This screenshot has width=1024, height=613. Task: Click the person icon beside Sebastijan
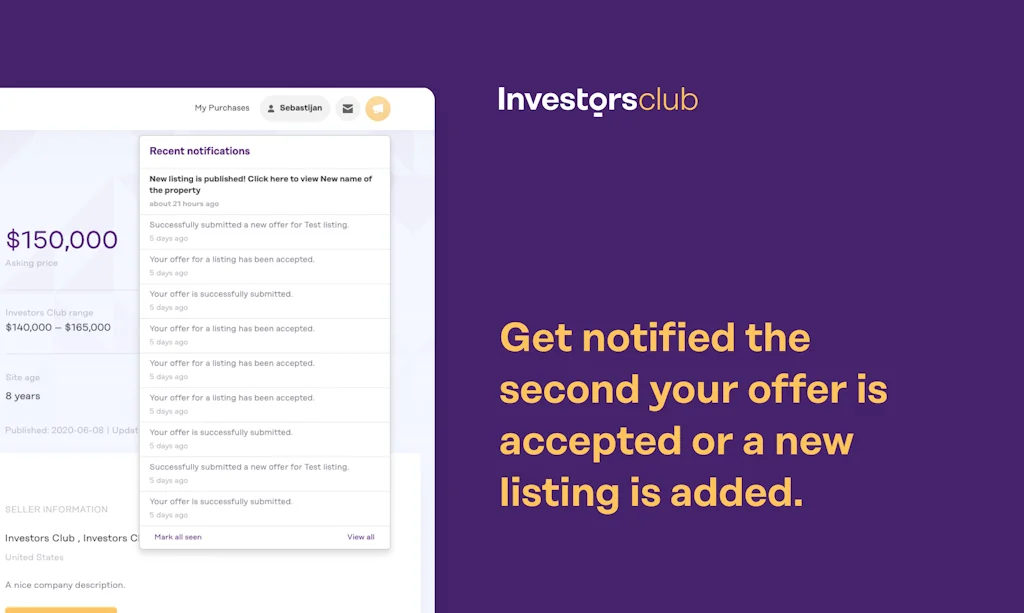tap(269, 108)
